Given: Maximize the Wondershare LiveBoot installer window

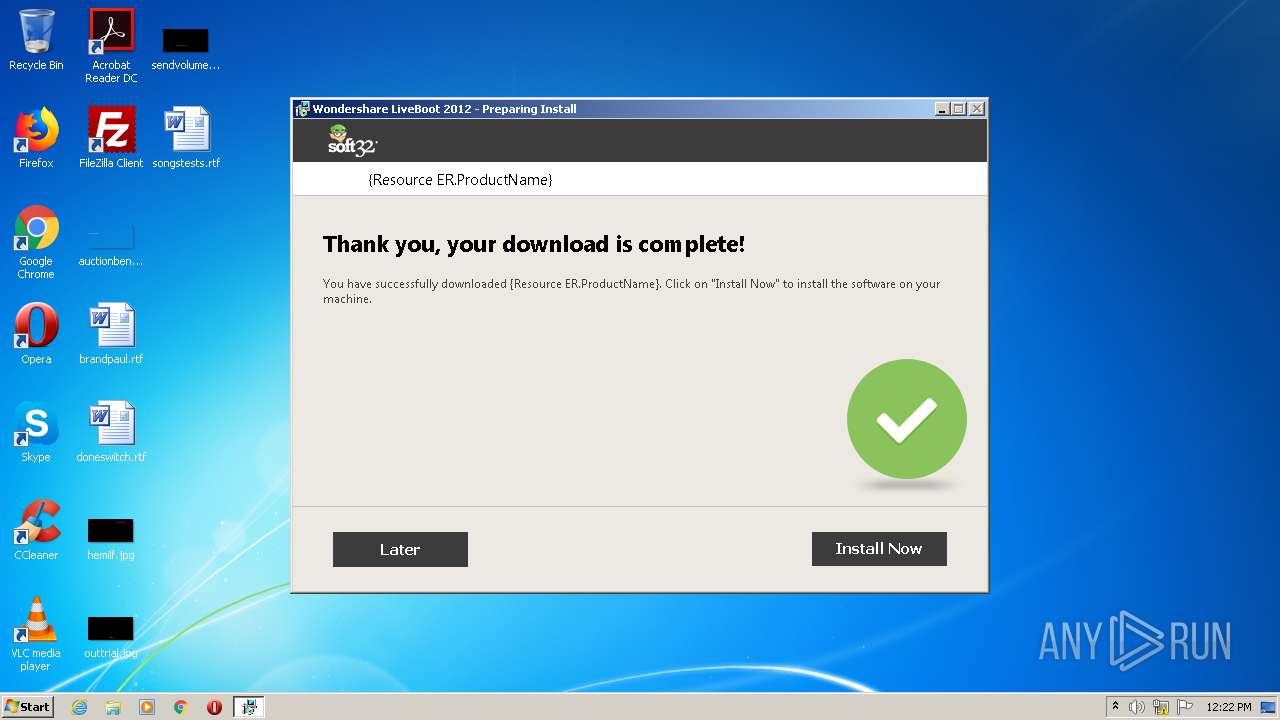Looking at the screenshot, I should (959, 109).
